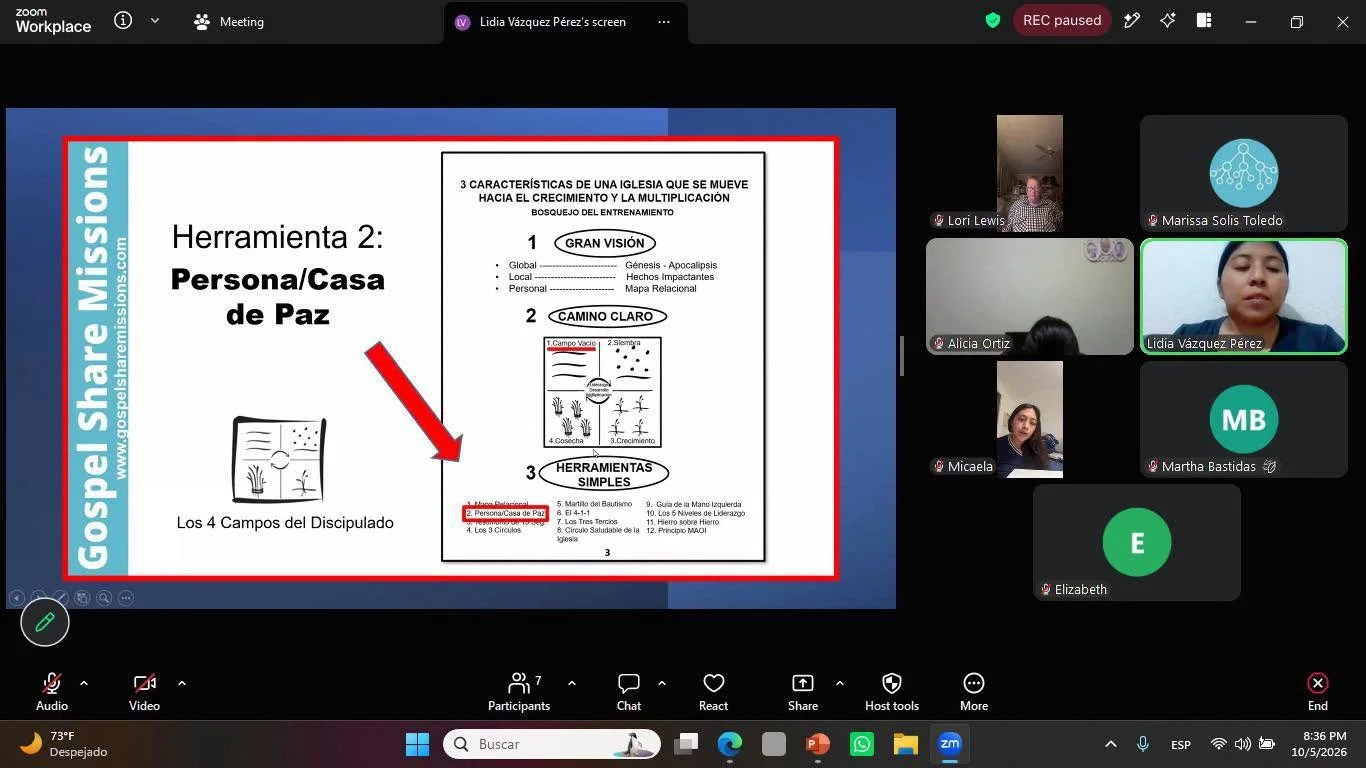Expand the Audio options caret
This screenshot has height=768, width=1366.
[84, 683]
